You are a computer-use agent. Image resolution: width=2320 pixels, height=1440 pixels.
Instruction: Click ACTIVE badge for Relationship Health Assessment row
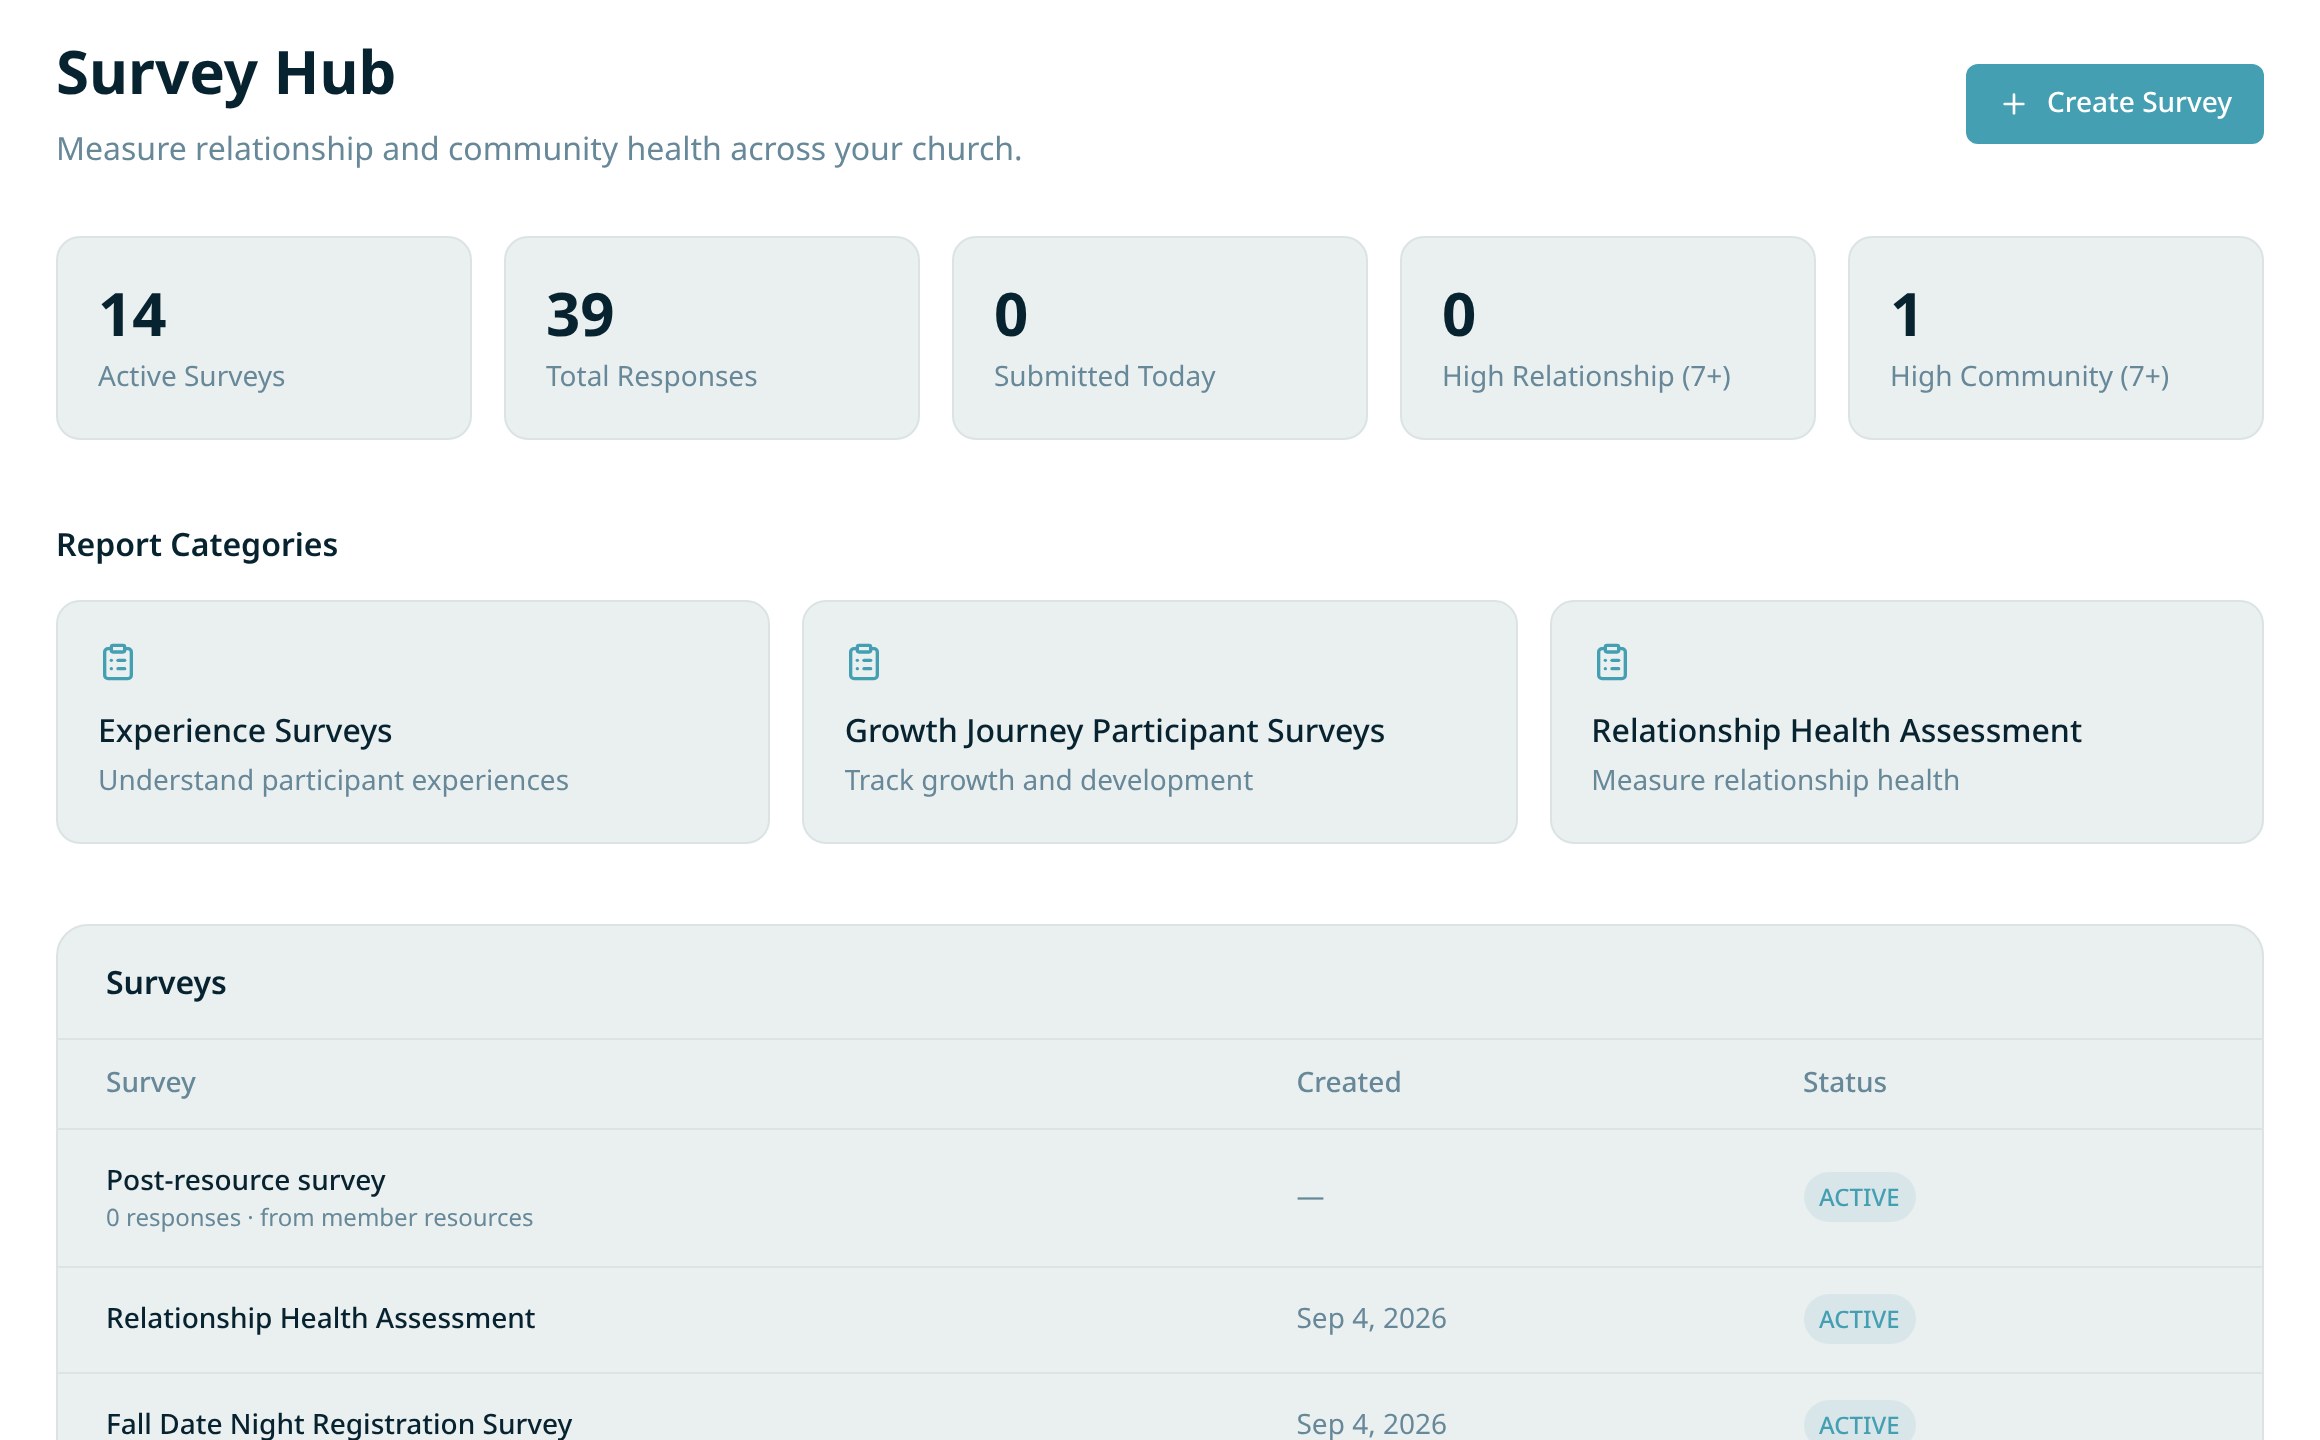coord(1859,1319)
